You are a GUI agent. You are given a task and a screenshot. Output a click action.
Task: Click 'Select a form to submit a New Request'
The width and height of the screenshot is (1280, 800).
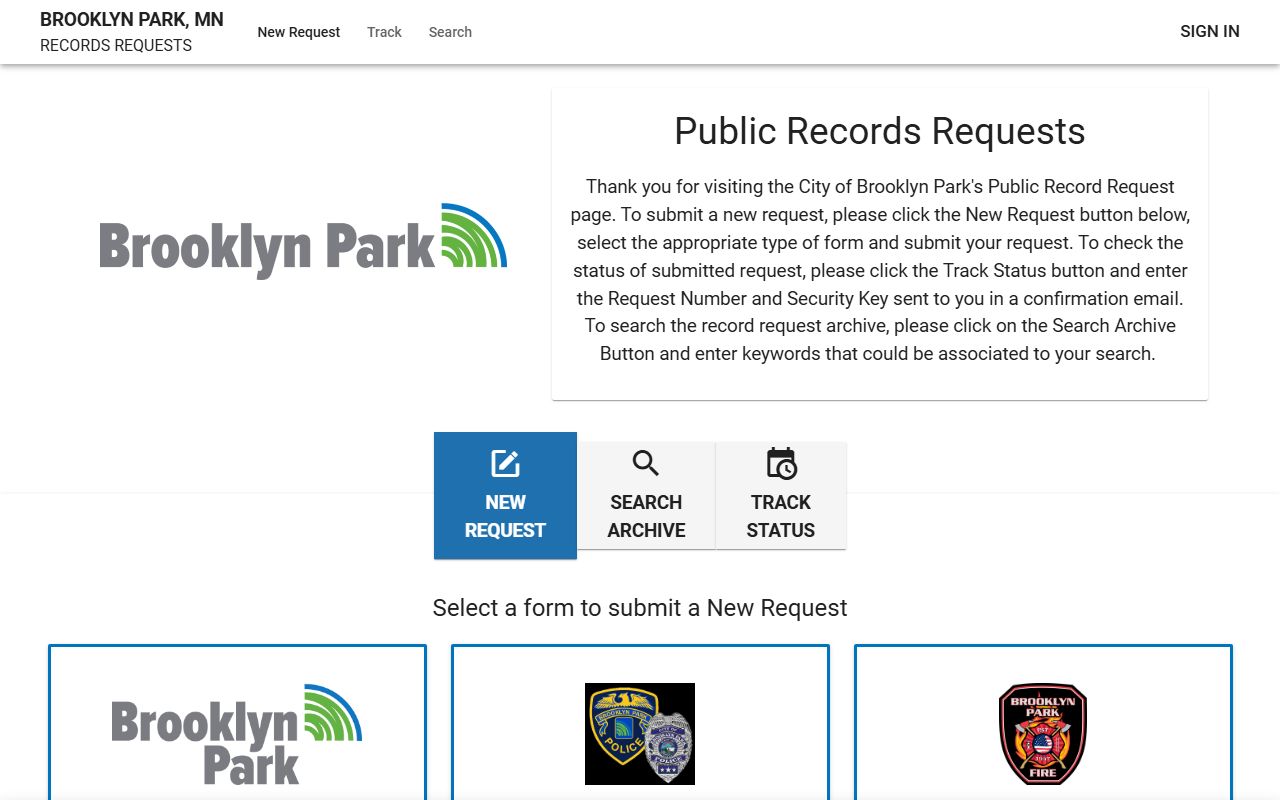640,608
